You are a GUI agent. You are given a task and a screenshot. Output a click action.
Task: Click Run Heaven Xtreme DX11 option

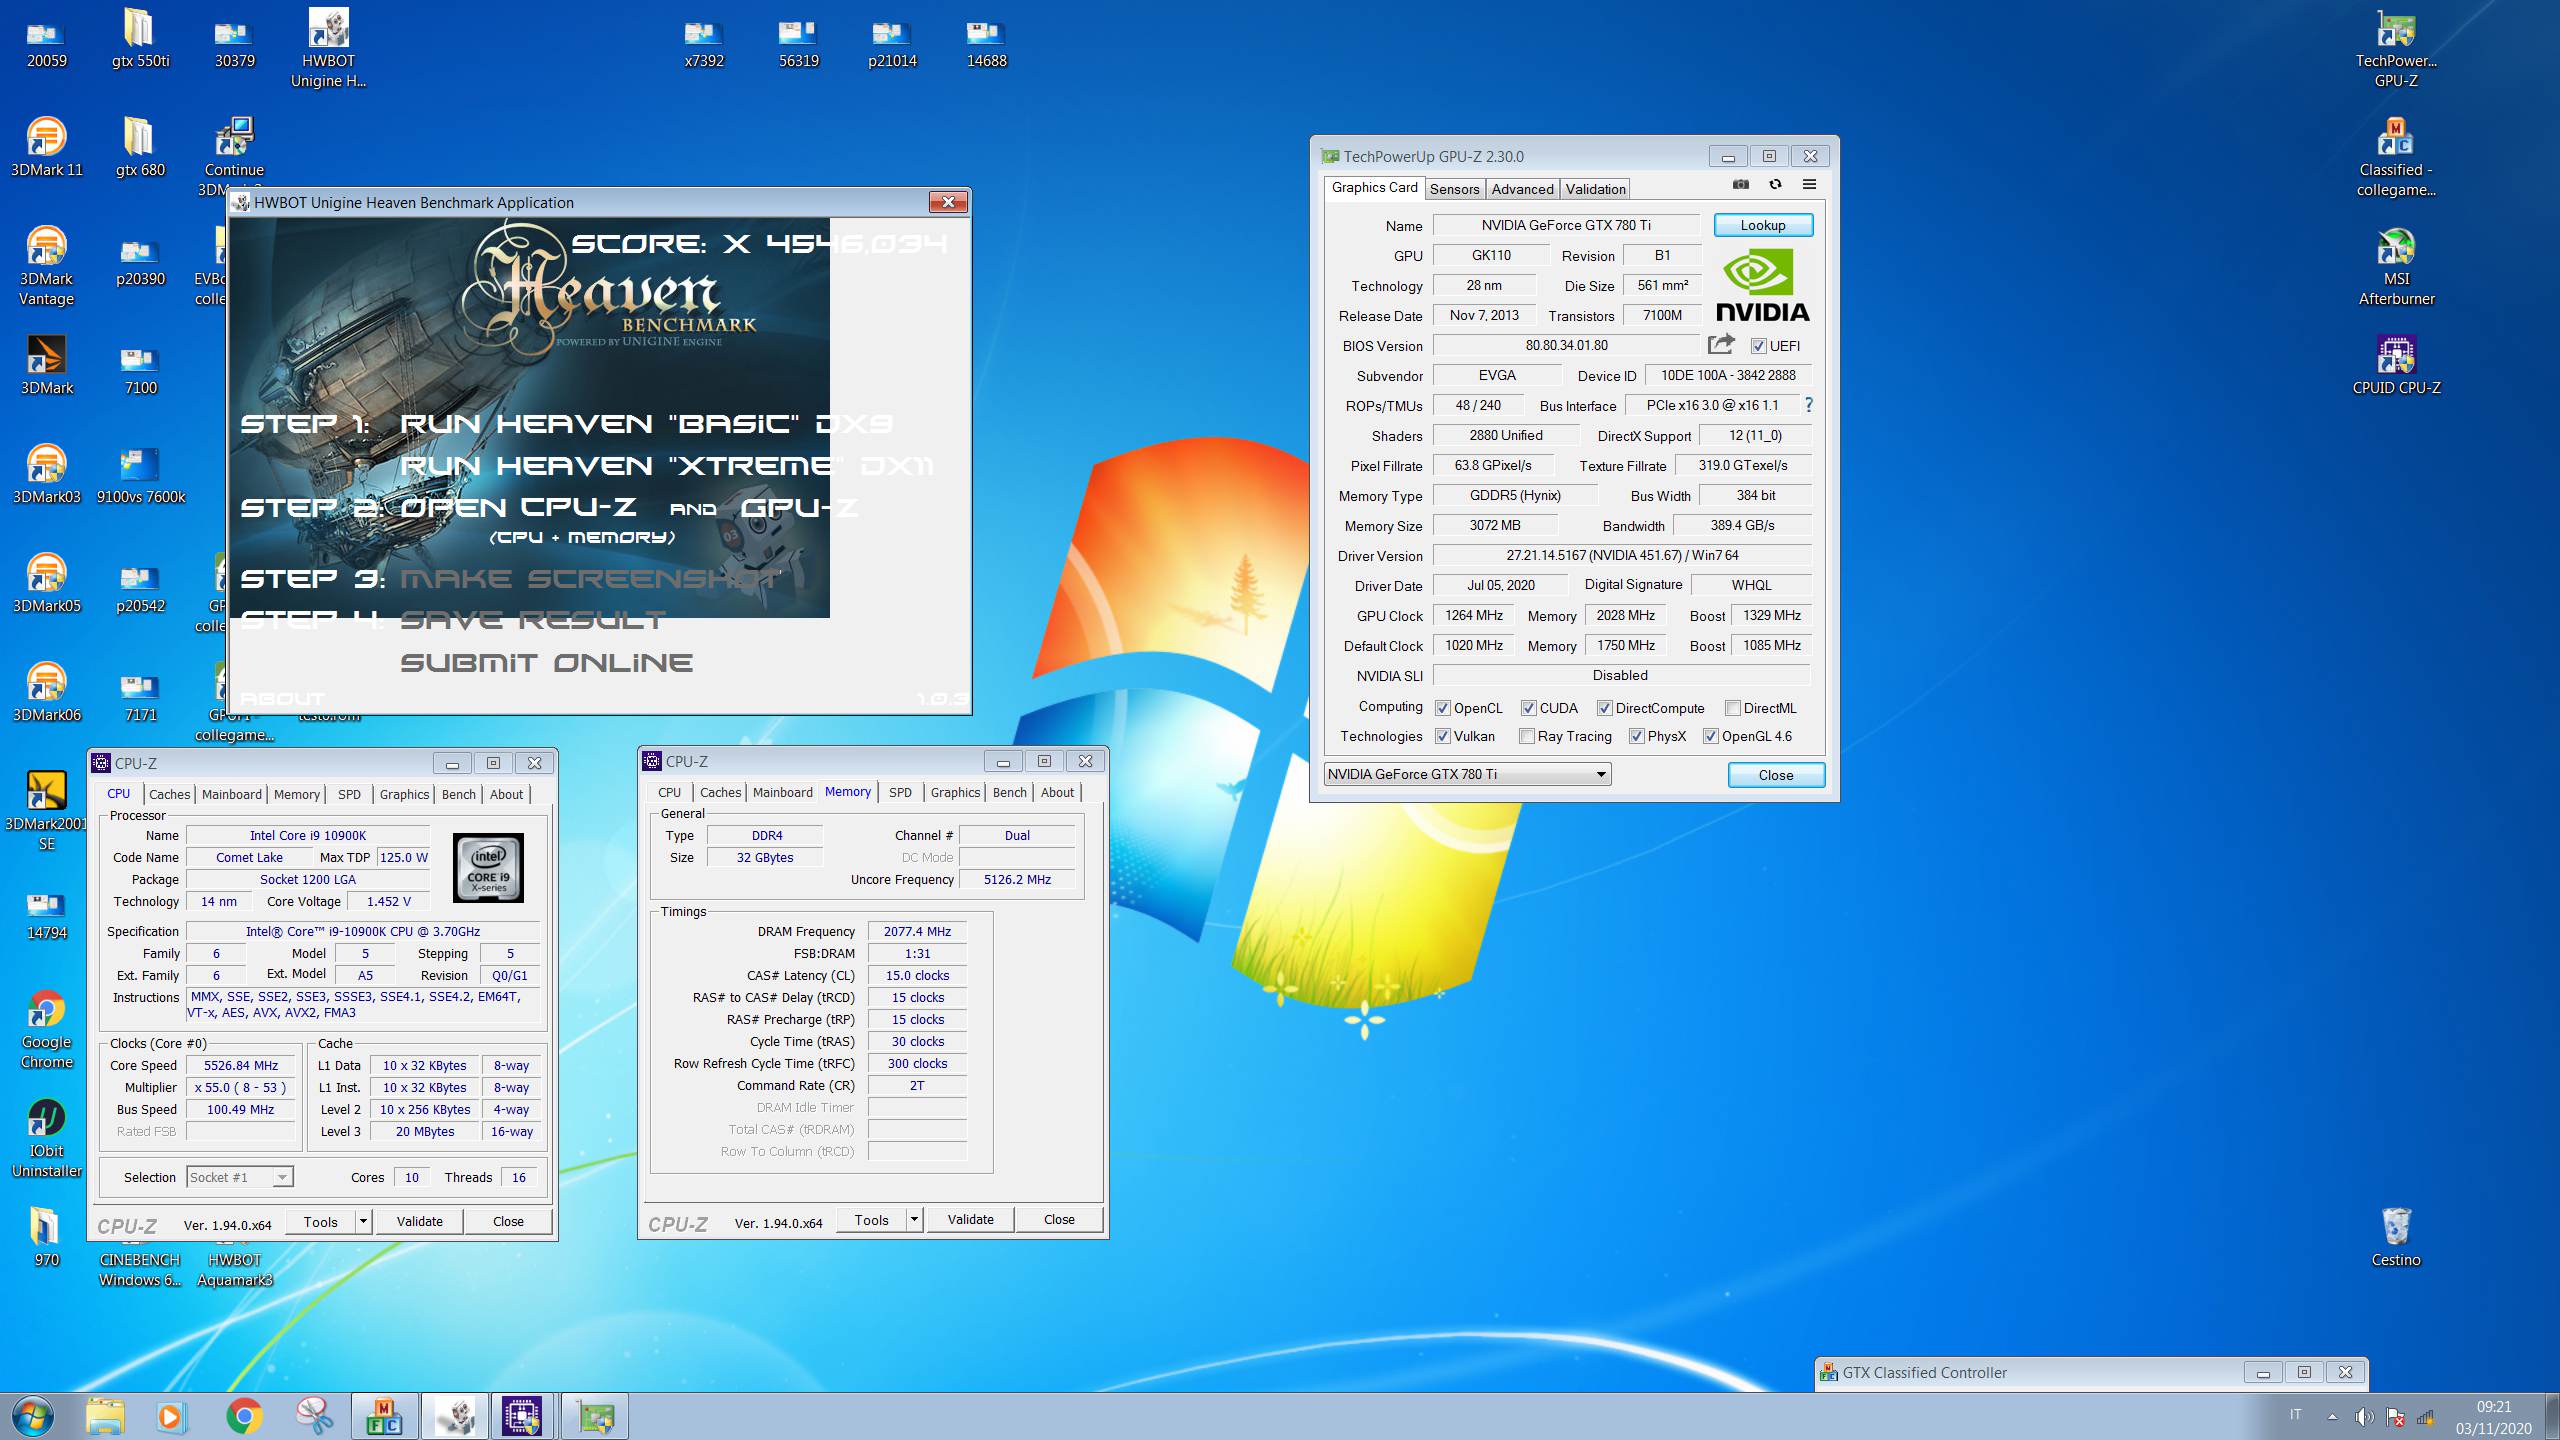click(x=666, y=466)
